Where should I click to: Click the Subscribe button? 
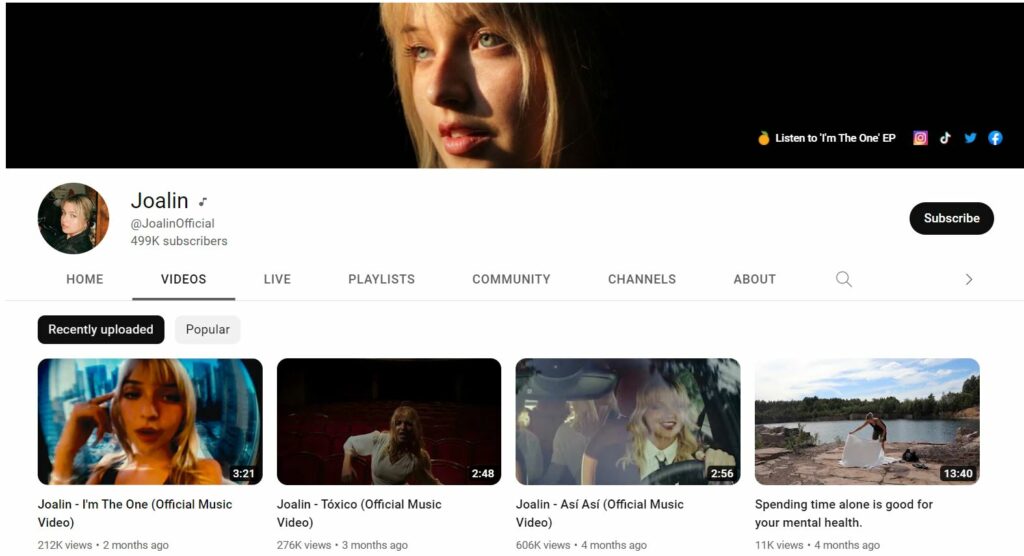[952, 218]
